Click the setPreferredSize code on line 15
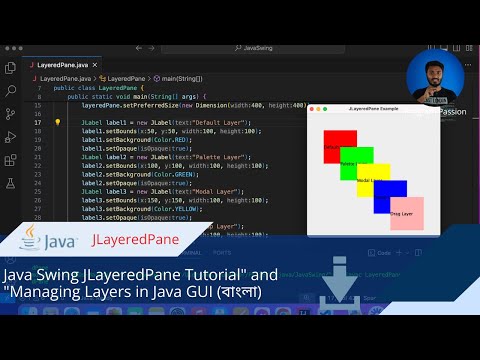Viewport: 480px width, 360px height. (194, 105)
